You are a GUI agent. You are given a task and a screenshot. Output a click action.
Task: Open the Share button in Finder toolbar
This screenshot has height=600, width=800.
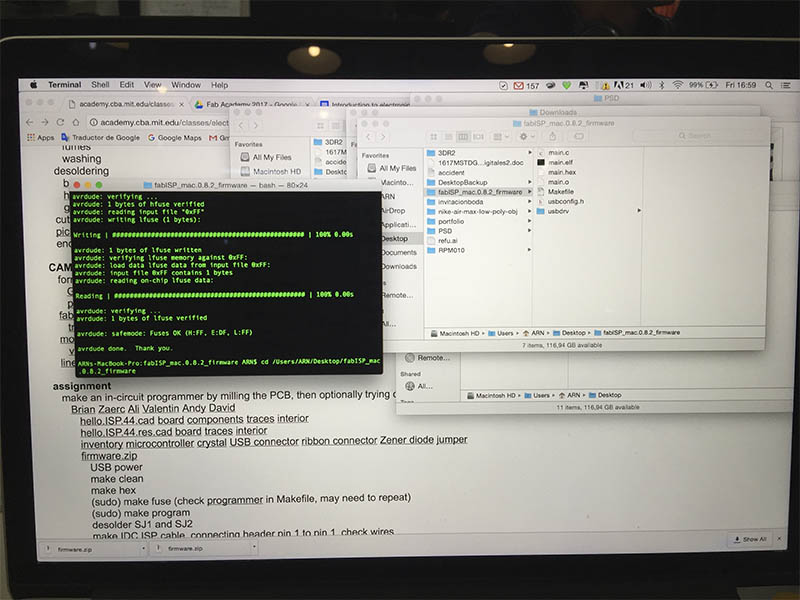pos(553,136)
